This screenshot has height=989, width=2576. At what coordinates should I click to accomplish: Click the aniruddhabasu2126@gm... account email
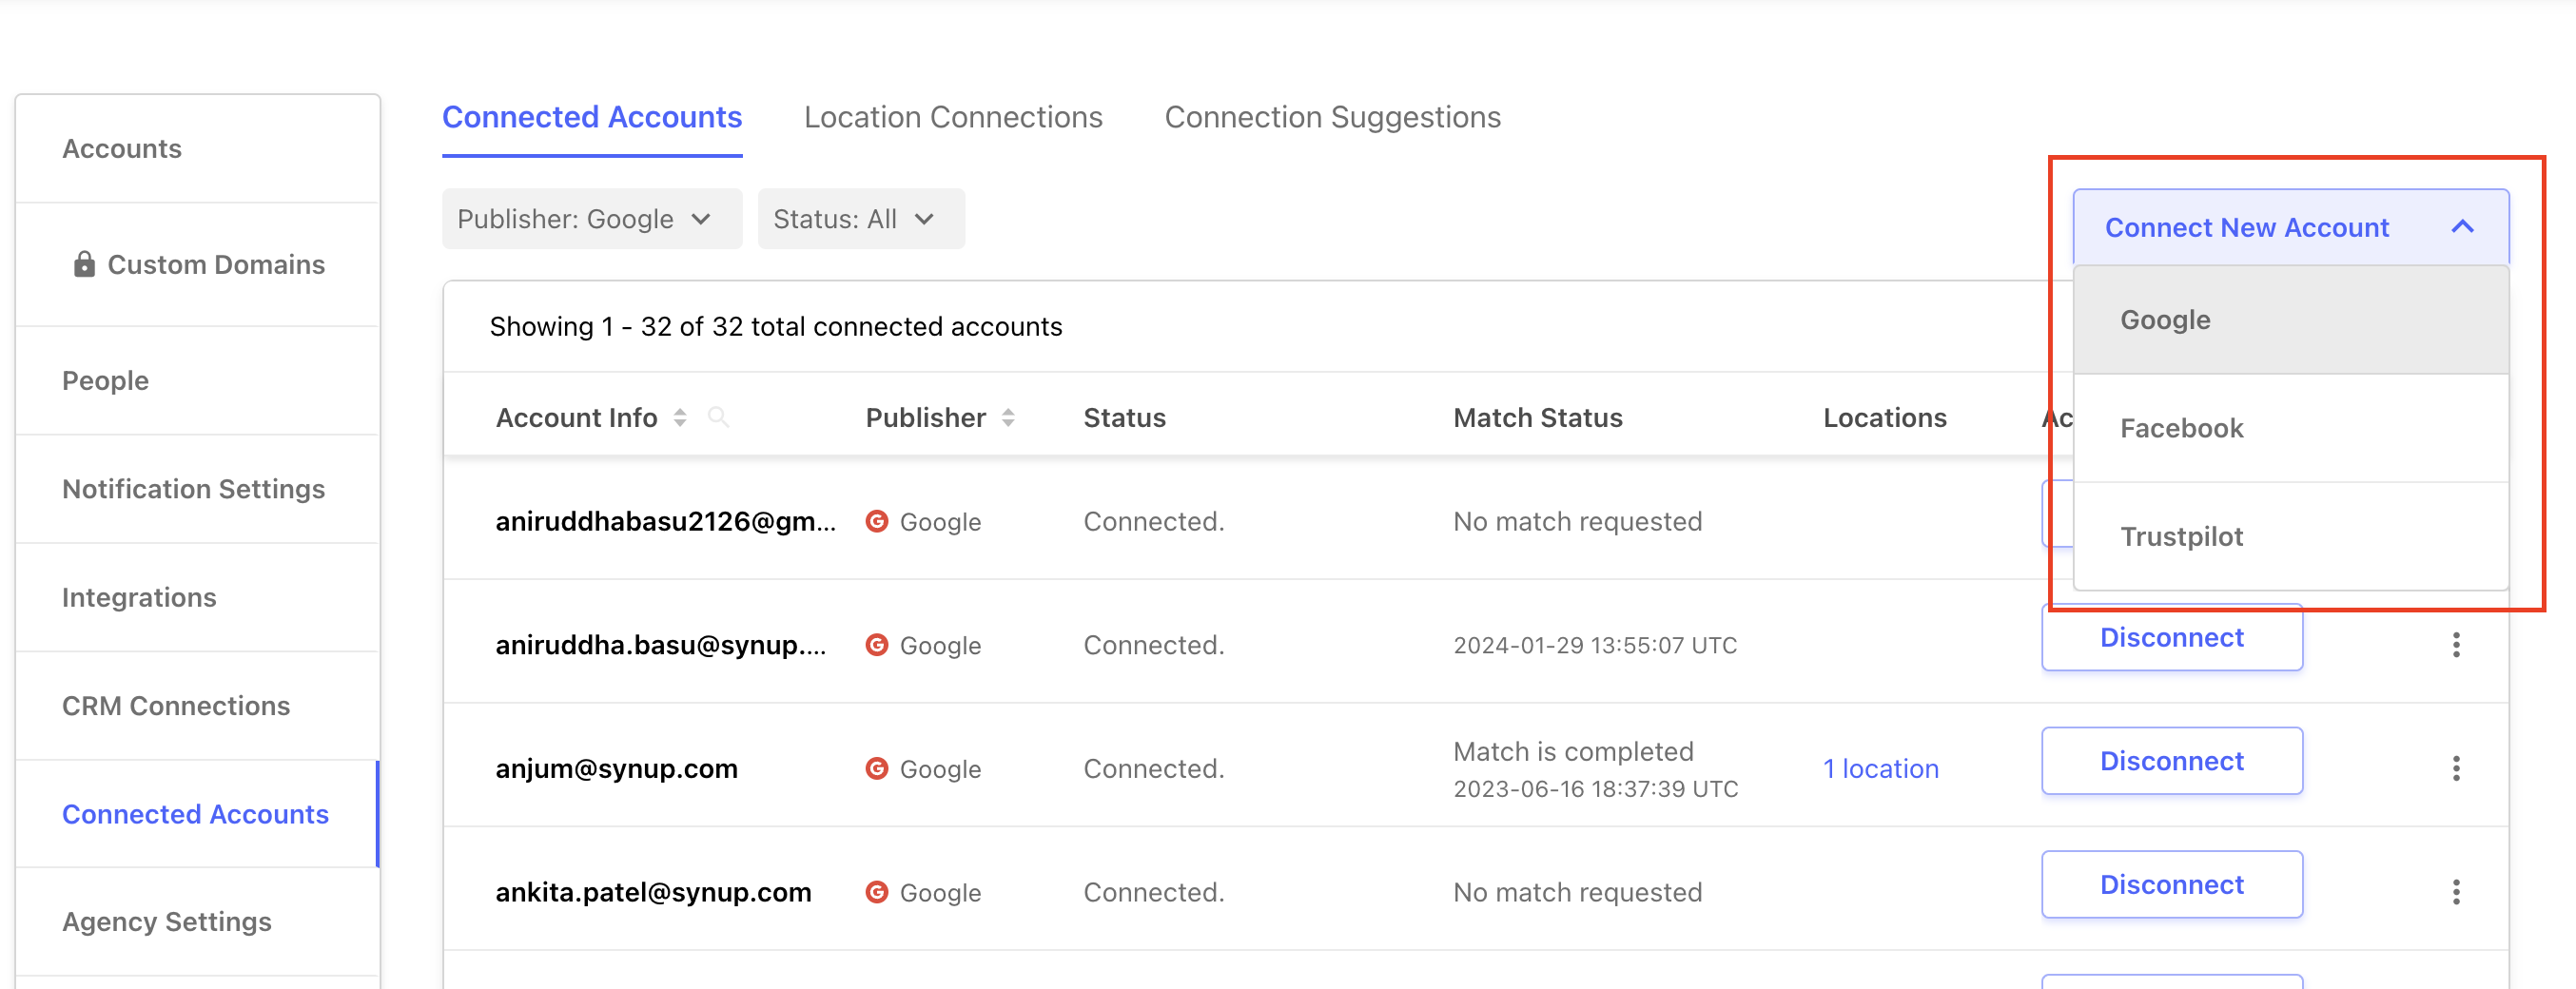665,521
